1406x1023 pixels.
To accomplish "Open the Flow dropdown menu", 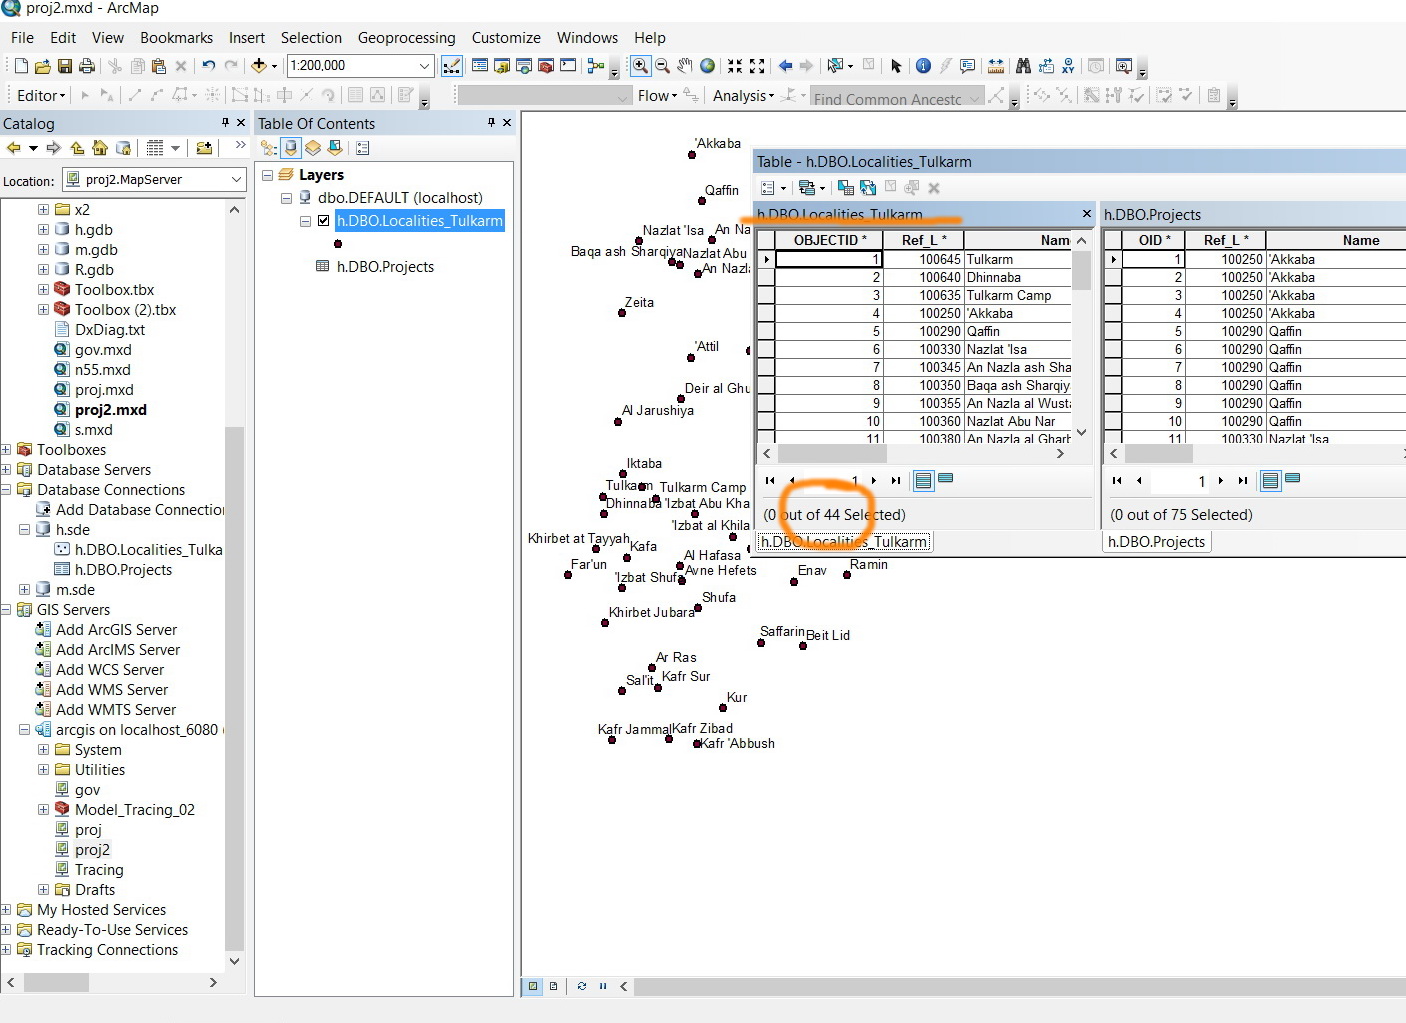I will (x=657, y=96).
